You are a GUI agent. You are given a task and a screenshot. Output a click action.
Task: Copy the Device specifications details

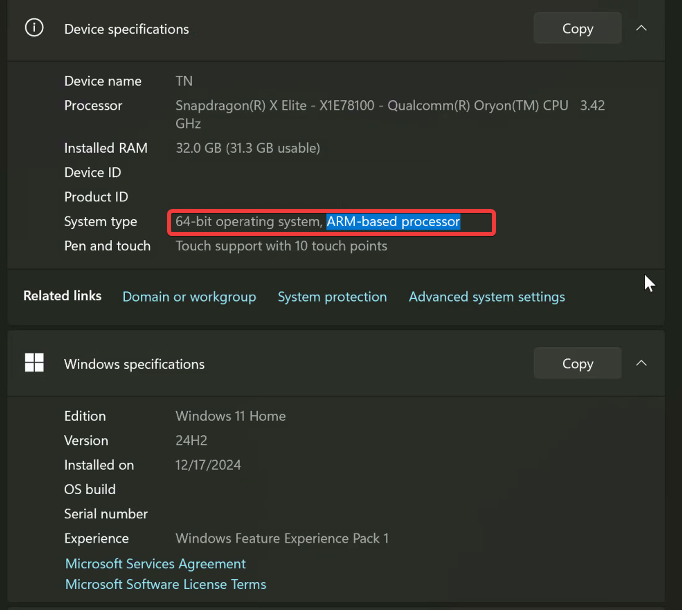click(x=577, y=29)
